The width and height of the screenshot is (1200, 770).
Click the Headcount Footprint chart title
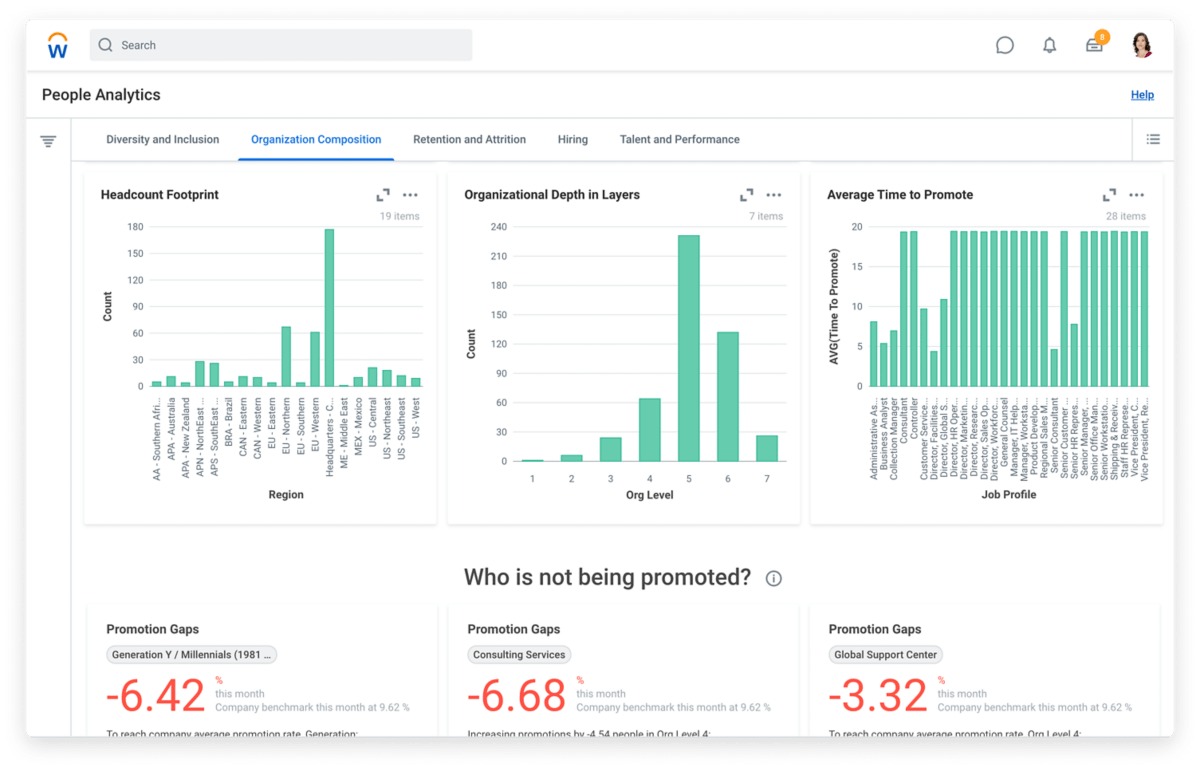point(160,195)
